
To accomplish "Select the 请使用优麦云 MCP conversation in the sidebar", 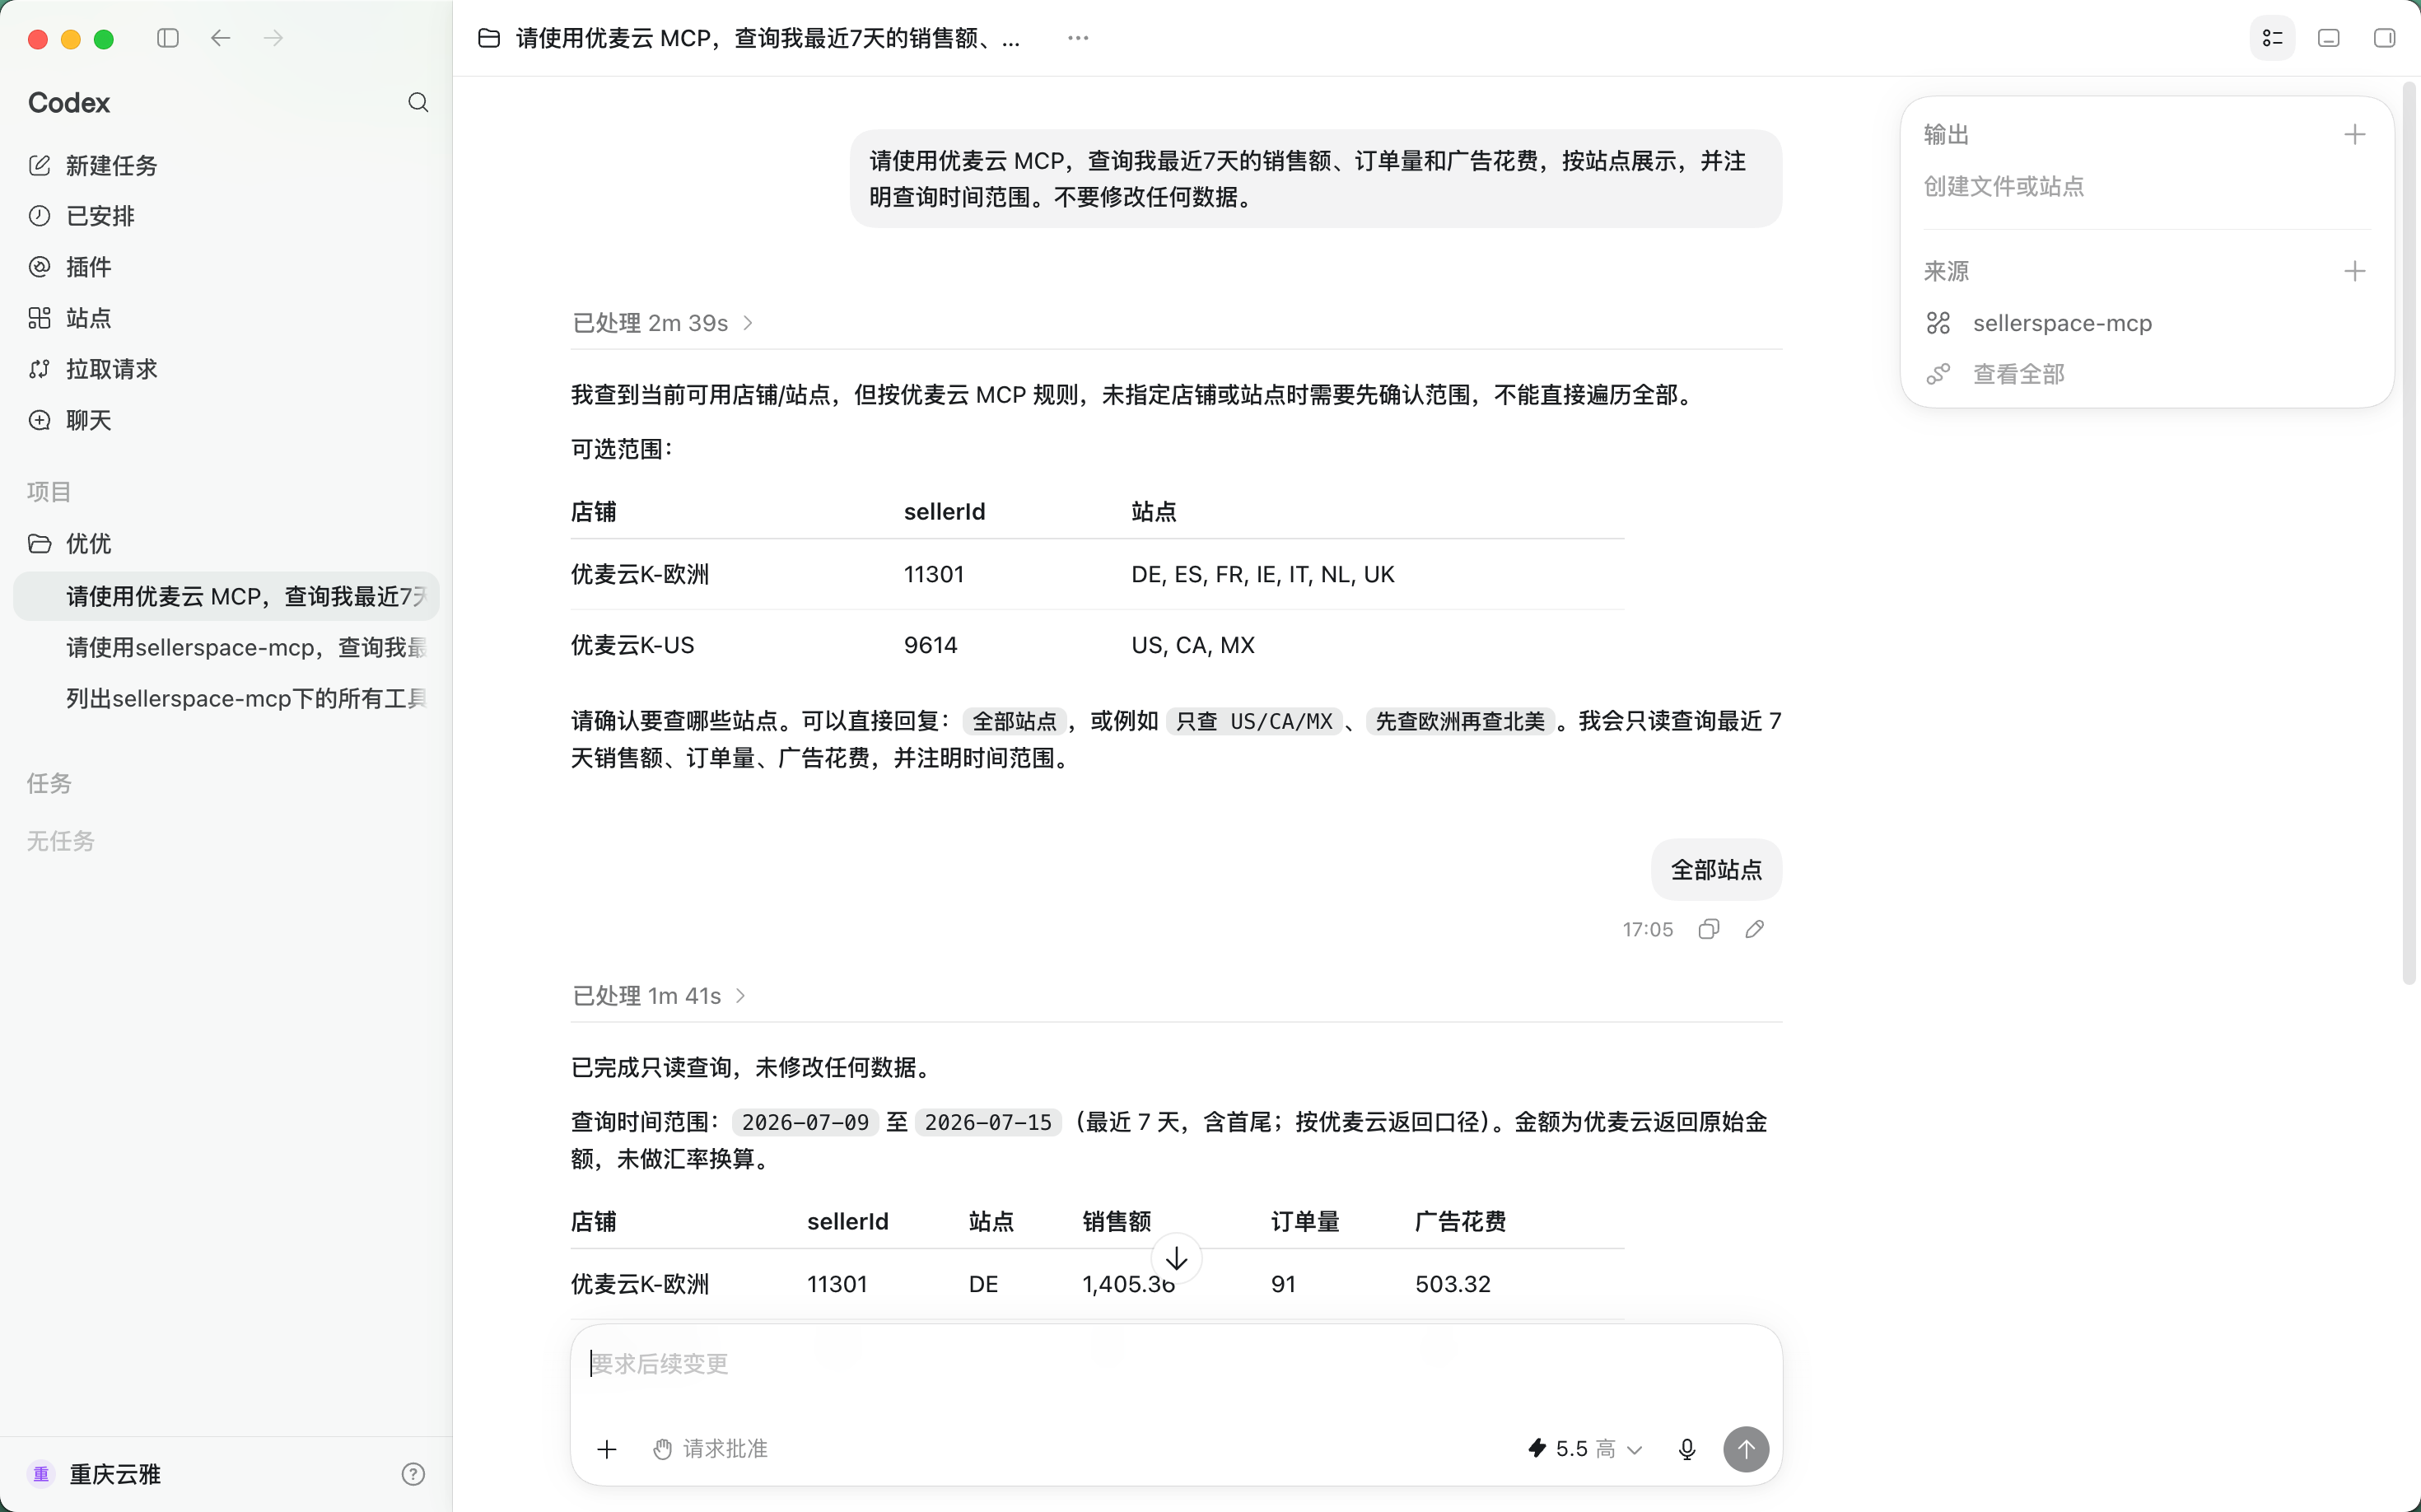I will point(226,596).
